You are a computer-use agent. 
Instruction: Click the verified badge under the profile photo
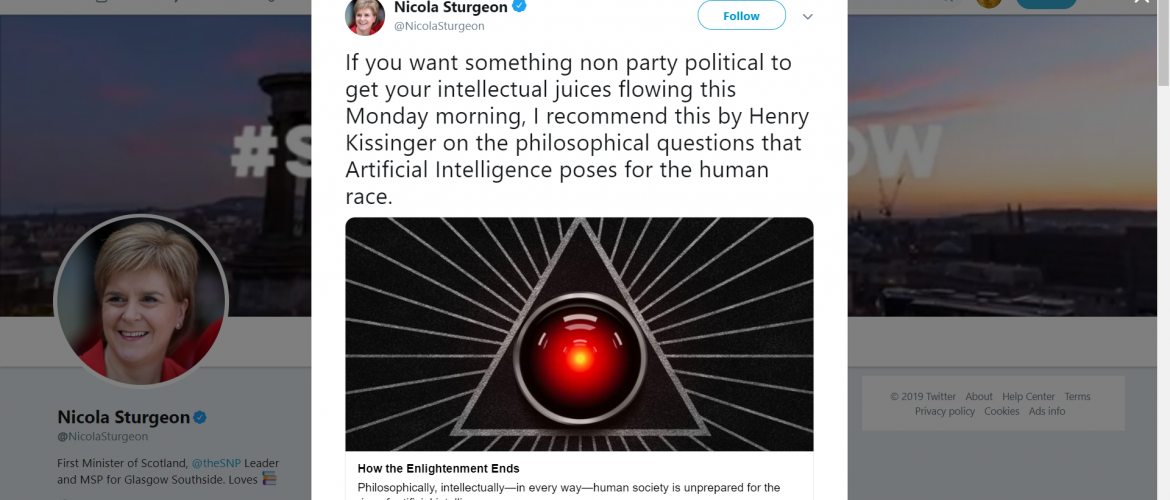(x=200, y=417)
